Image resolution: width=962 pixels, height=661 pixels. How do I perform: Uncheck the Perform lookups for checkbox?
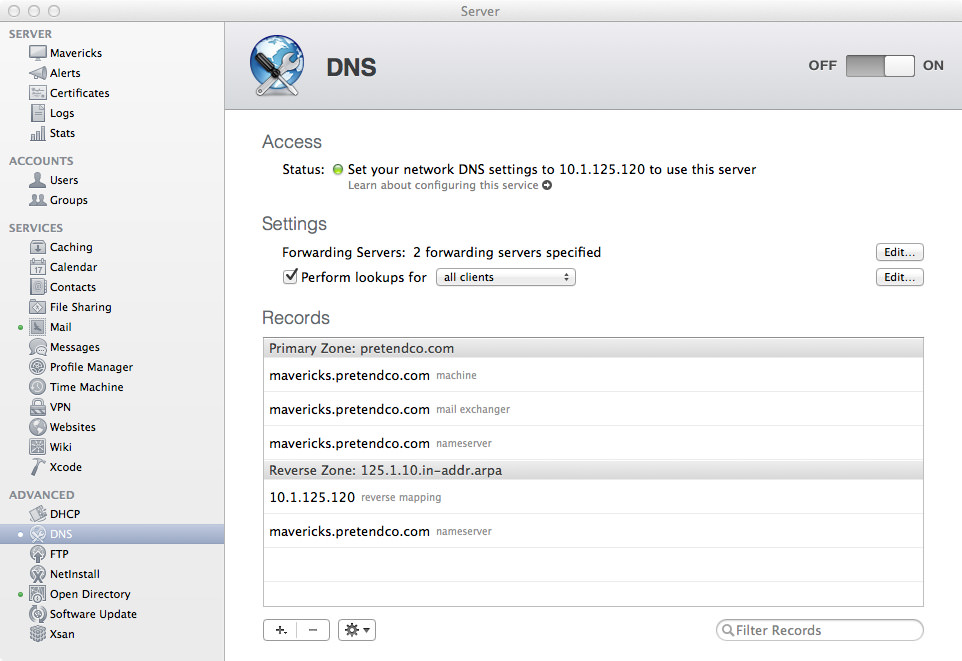point(290,276)
